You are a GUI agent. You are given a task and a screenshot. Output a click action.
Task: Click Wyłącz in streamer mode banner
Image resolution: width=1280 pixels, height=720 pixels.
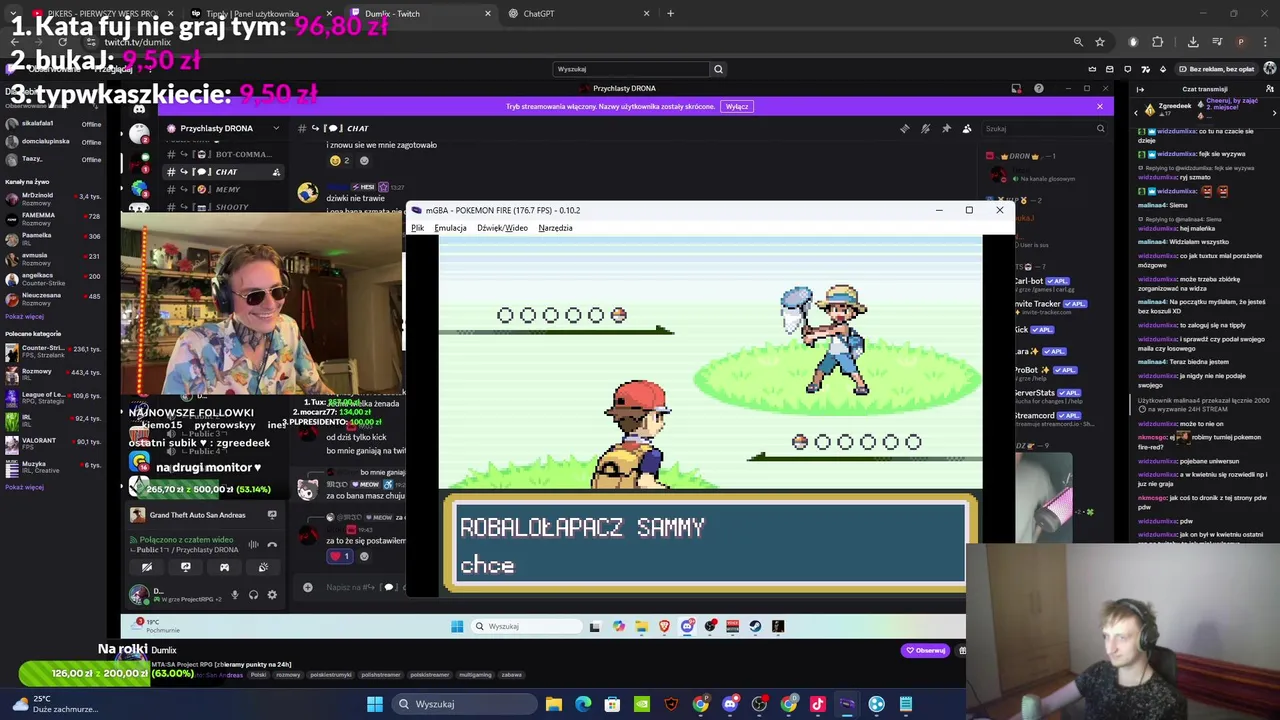(737, 106)
